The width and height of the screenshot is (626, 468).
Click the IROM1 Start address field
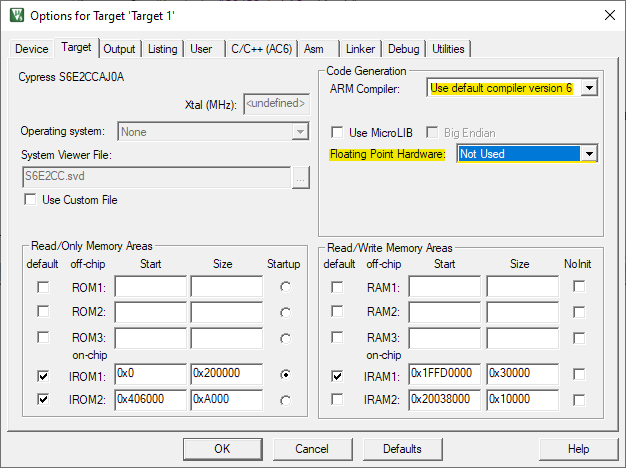point(150,374)
